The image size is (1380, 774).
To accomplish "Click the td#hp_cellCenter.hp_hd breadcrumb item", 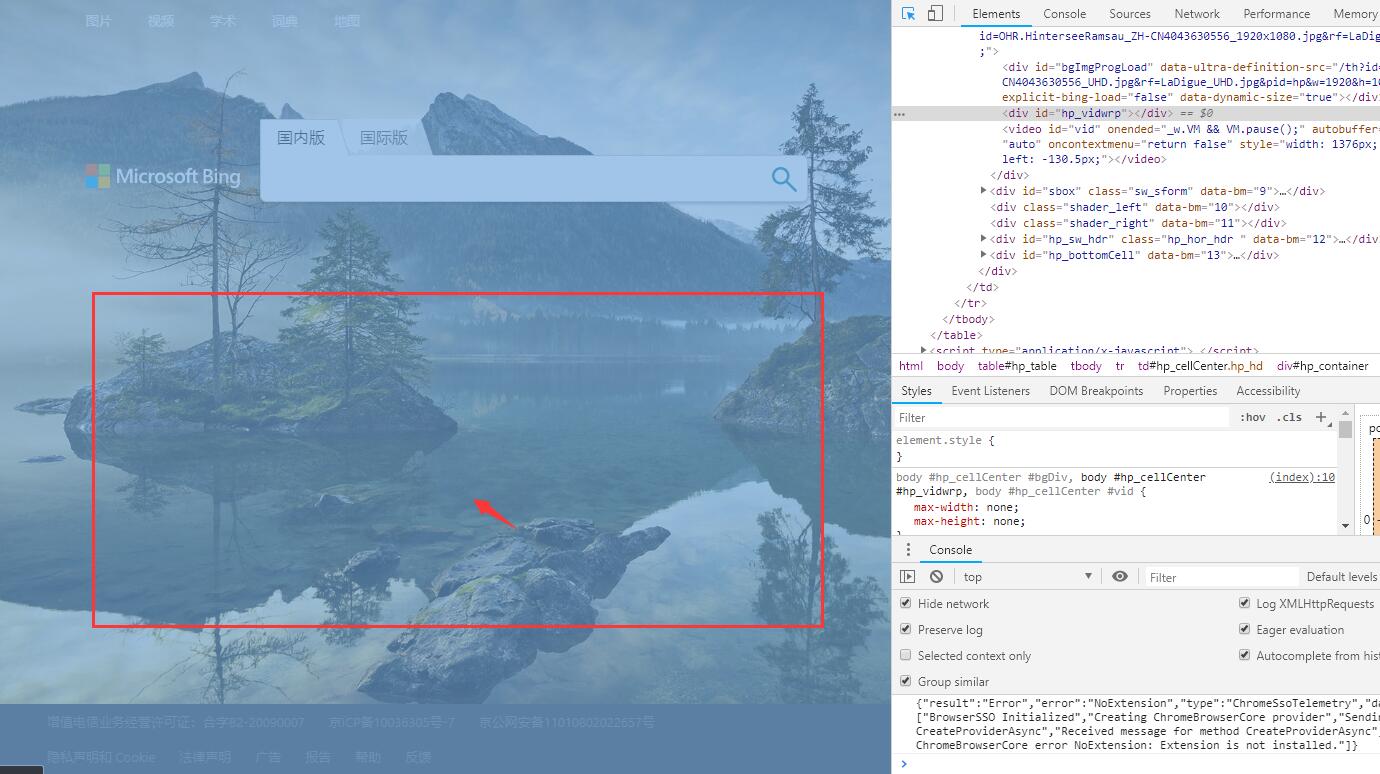I will tap(1200, 366).
